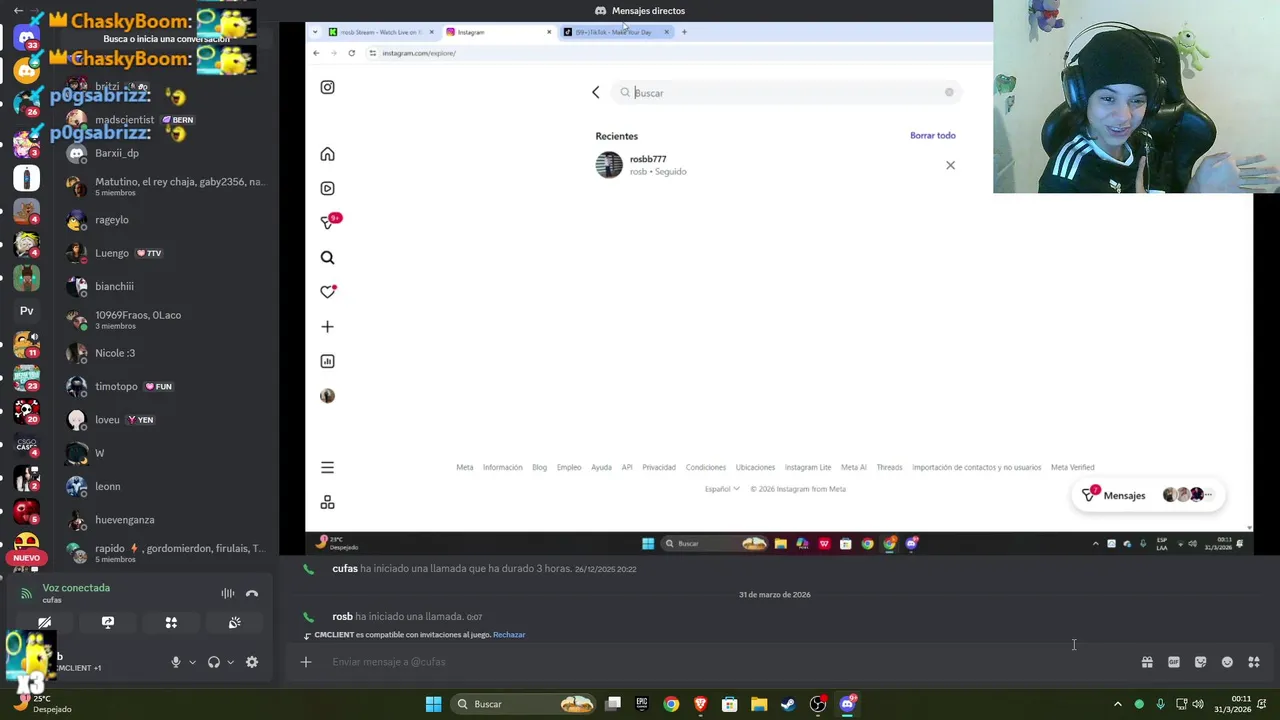Screen dimensions: 1280x720
Task: Open the Meta apps grid icon
Action: pyautogui.click(x=327, y=502)
